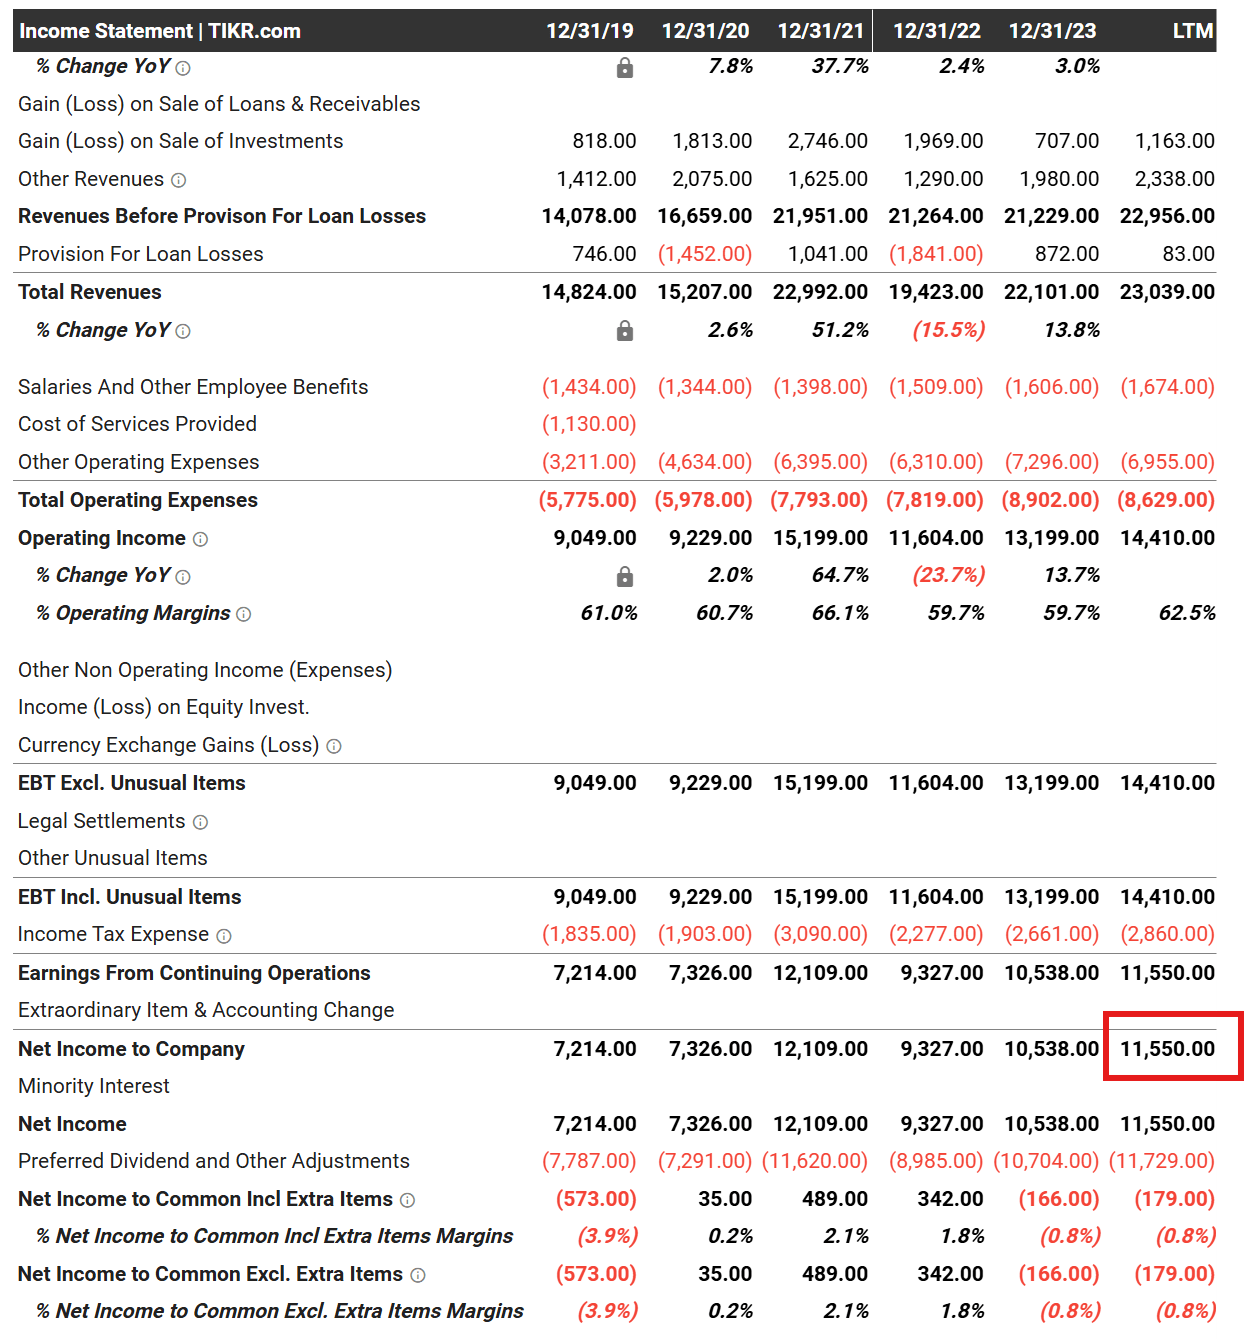Image resolution: width=1244 pixels, height=1339 pixels.
Task: Click the info icon on the top % Change YoY row
Action: pos(182,67)
